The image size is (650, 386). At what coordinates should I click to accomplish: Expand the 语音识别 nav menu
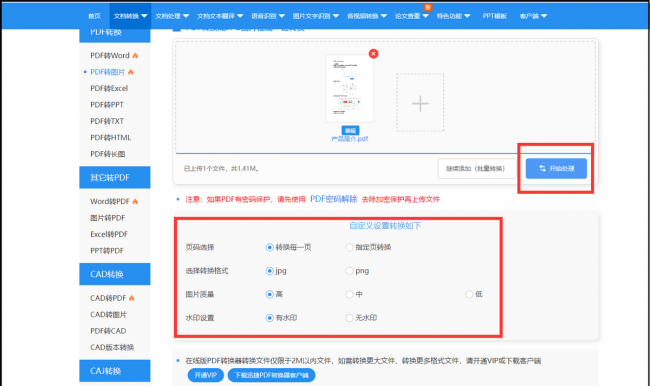268,16
